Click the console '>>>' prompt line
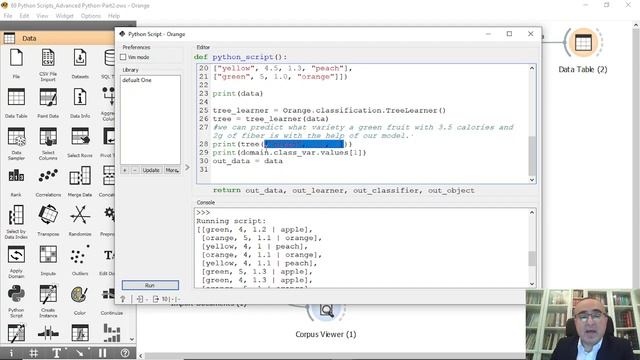Screen dimensions: 640x360 click(x=203, y=213)
